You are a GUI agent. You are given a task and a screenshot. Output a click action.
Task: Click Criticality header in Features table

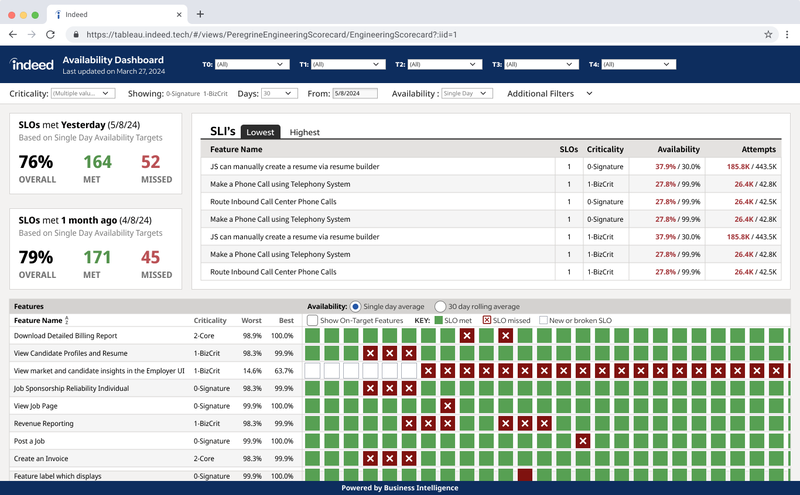coord(210,320)
